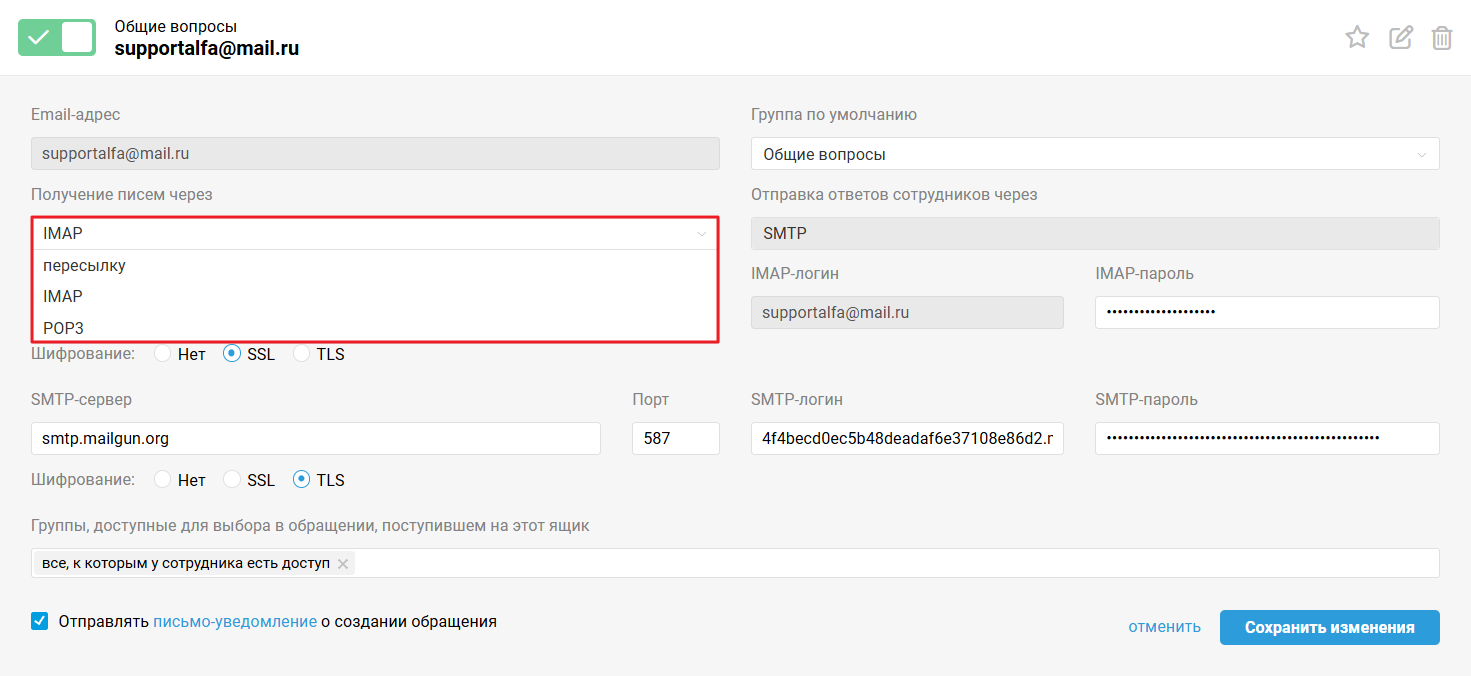Screen dimensions: 1471x676
Task: Collapse the 'Получение писем через' IMAP dropdown
Action: [x=374, y=234]
